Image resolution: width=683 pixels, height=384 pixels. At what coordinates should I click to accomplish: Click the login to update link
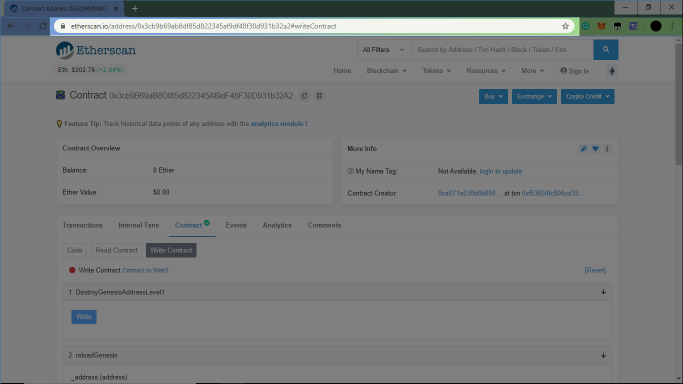point(501,171)
